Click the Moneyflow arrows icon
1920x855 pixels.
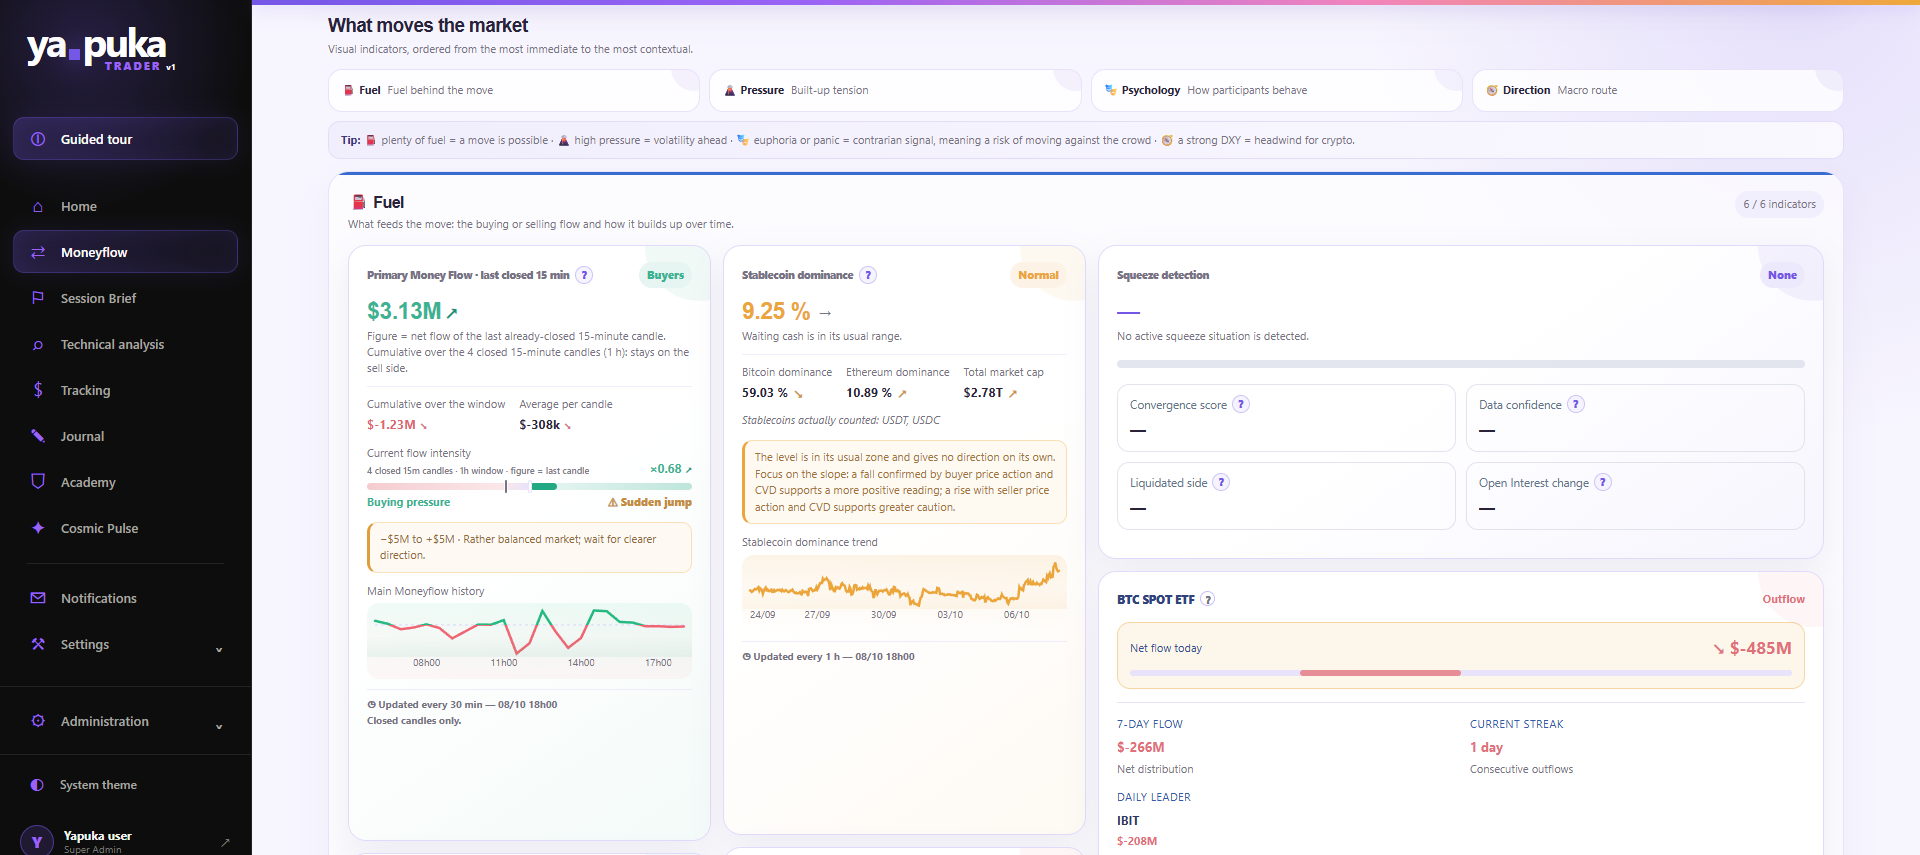[38, 253]
